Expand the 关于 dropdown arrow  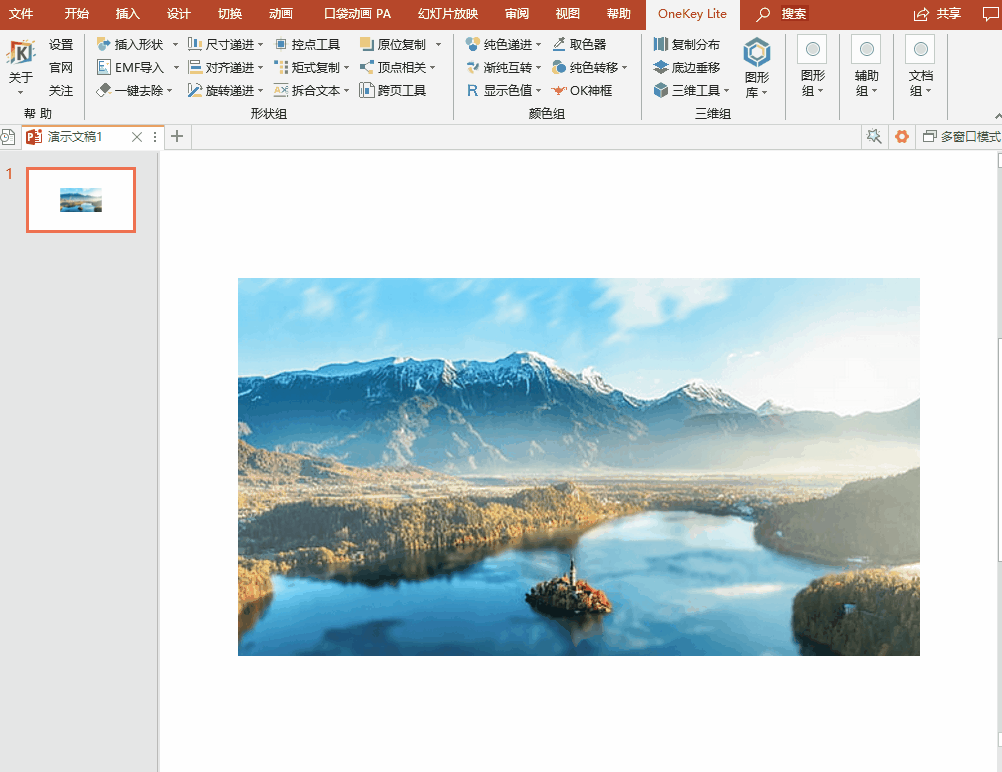click(20, 93)
